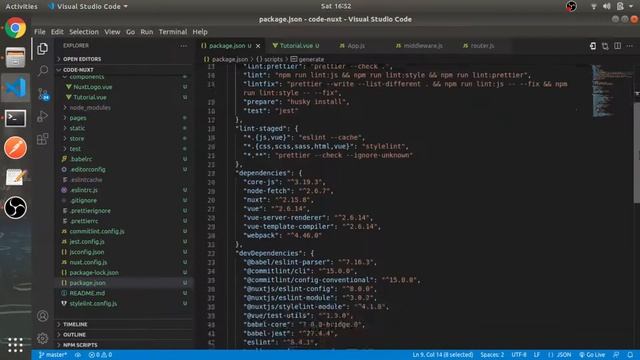Open the File menu
This screenshot has height=360, width=640.
click(x=40, y=32)
